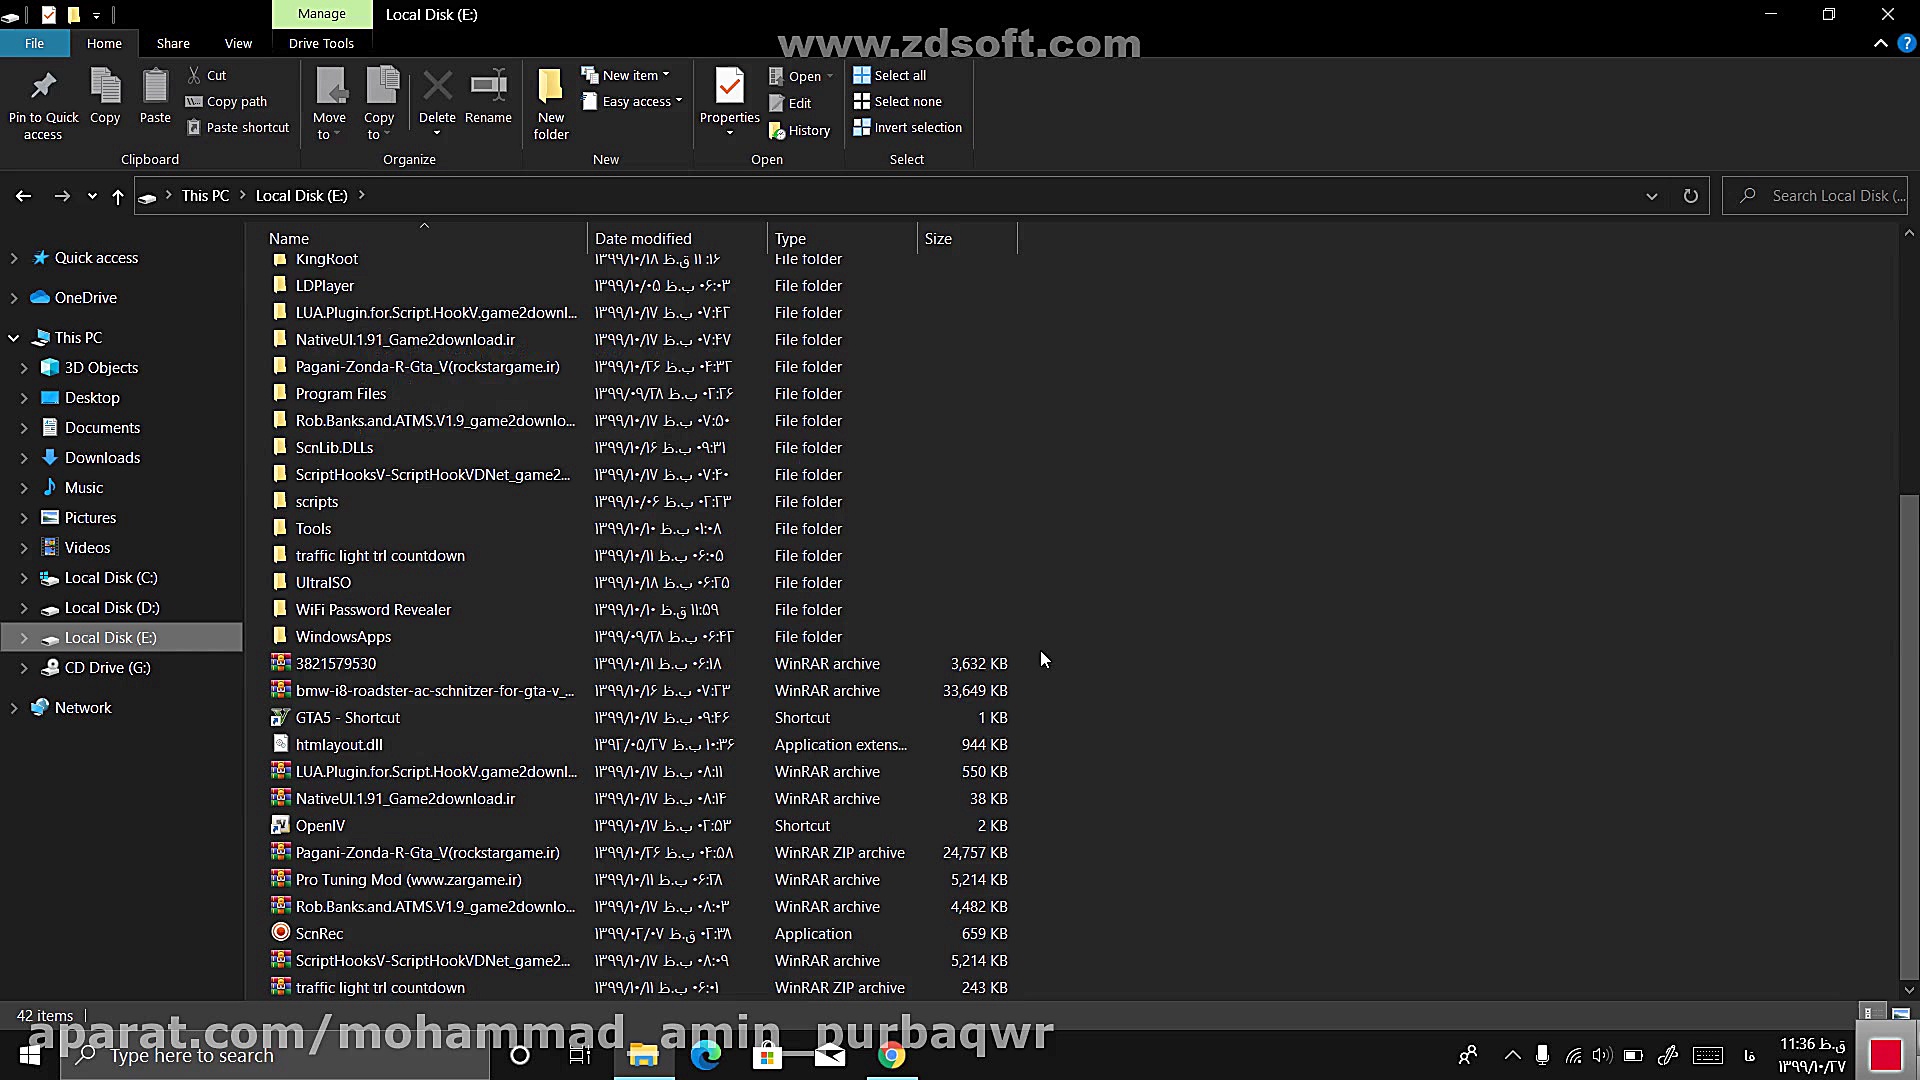Click the Pin to Quick access icon
This screenshot has width=1920, height=1080.
[x=43, y=89]
